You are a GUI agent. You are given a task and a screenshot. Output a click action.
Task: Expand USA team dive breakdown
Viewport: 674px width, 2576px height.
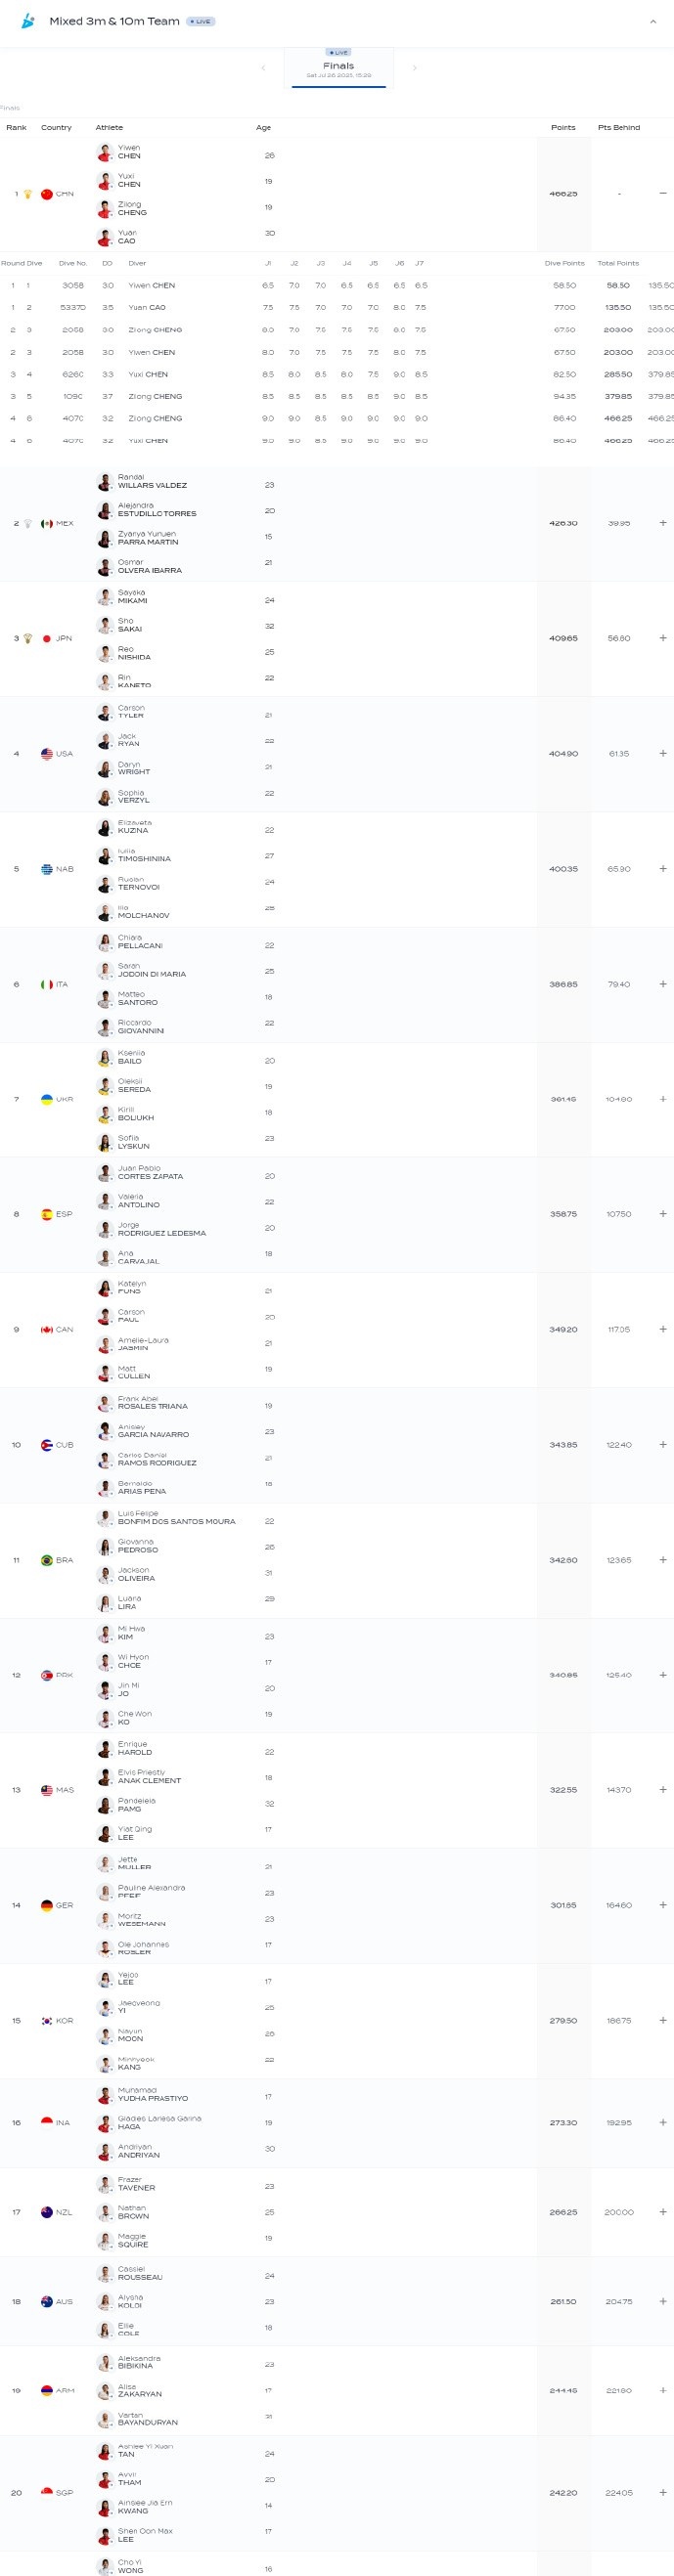[663, 753]
